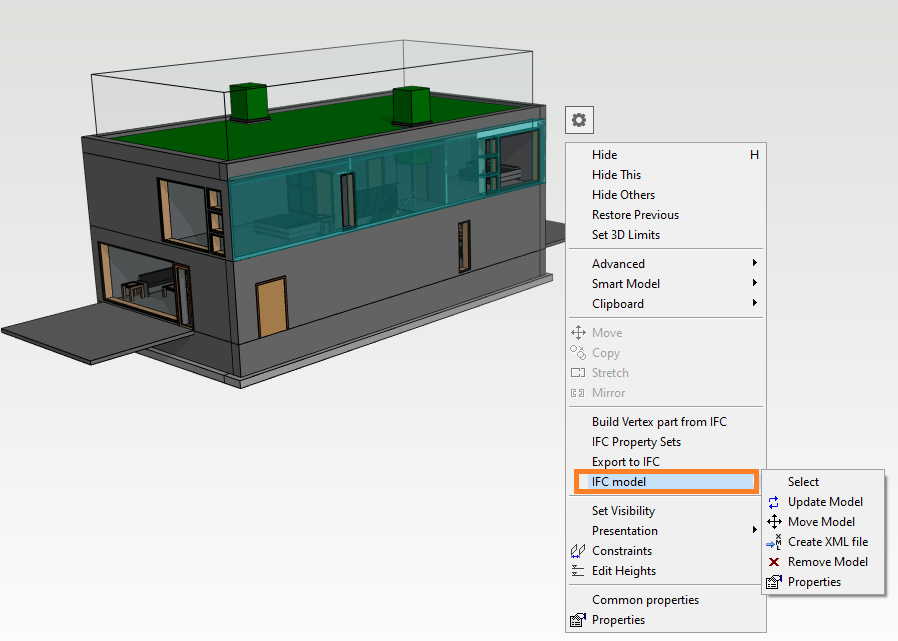Open the Smart Model submenu
Viewport: 898px width, 641px height.
point(625,283)
